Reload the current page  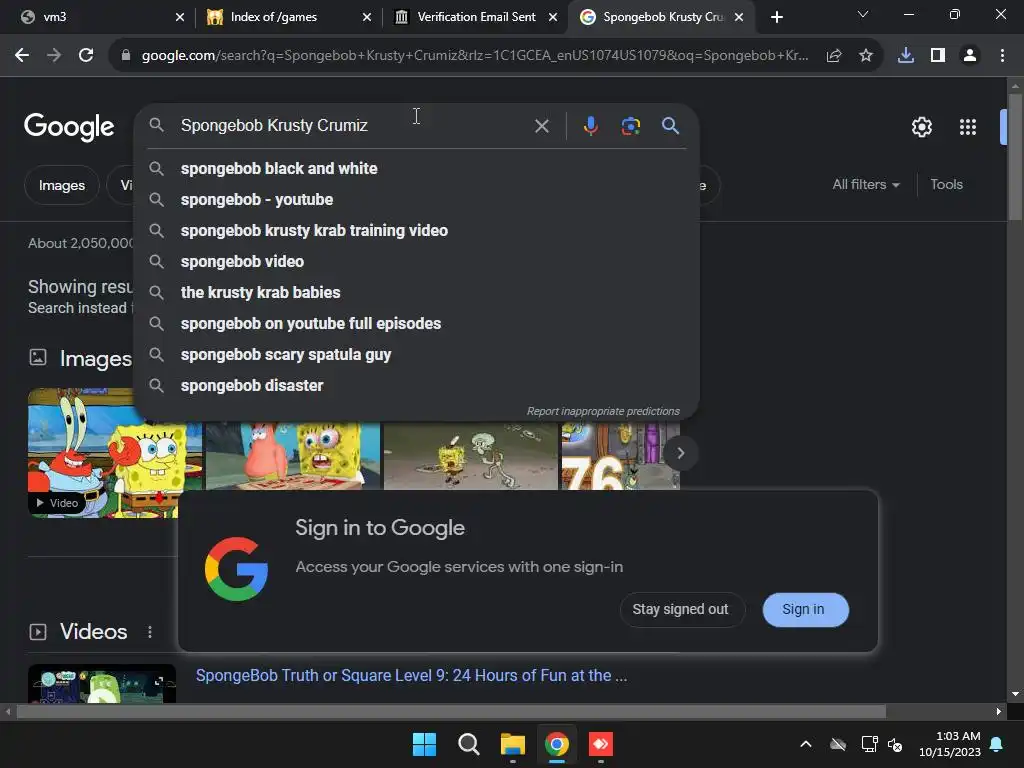[x=86, y=56]
